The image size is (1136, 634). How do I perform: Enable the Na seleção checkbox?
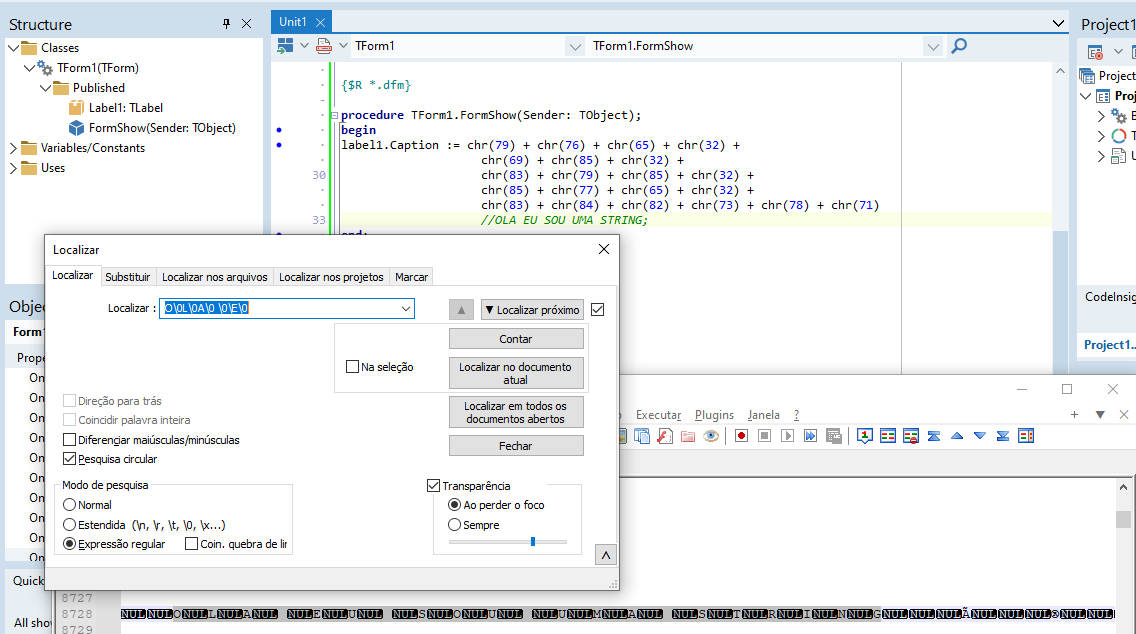click(x=353, y=367)
